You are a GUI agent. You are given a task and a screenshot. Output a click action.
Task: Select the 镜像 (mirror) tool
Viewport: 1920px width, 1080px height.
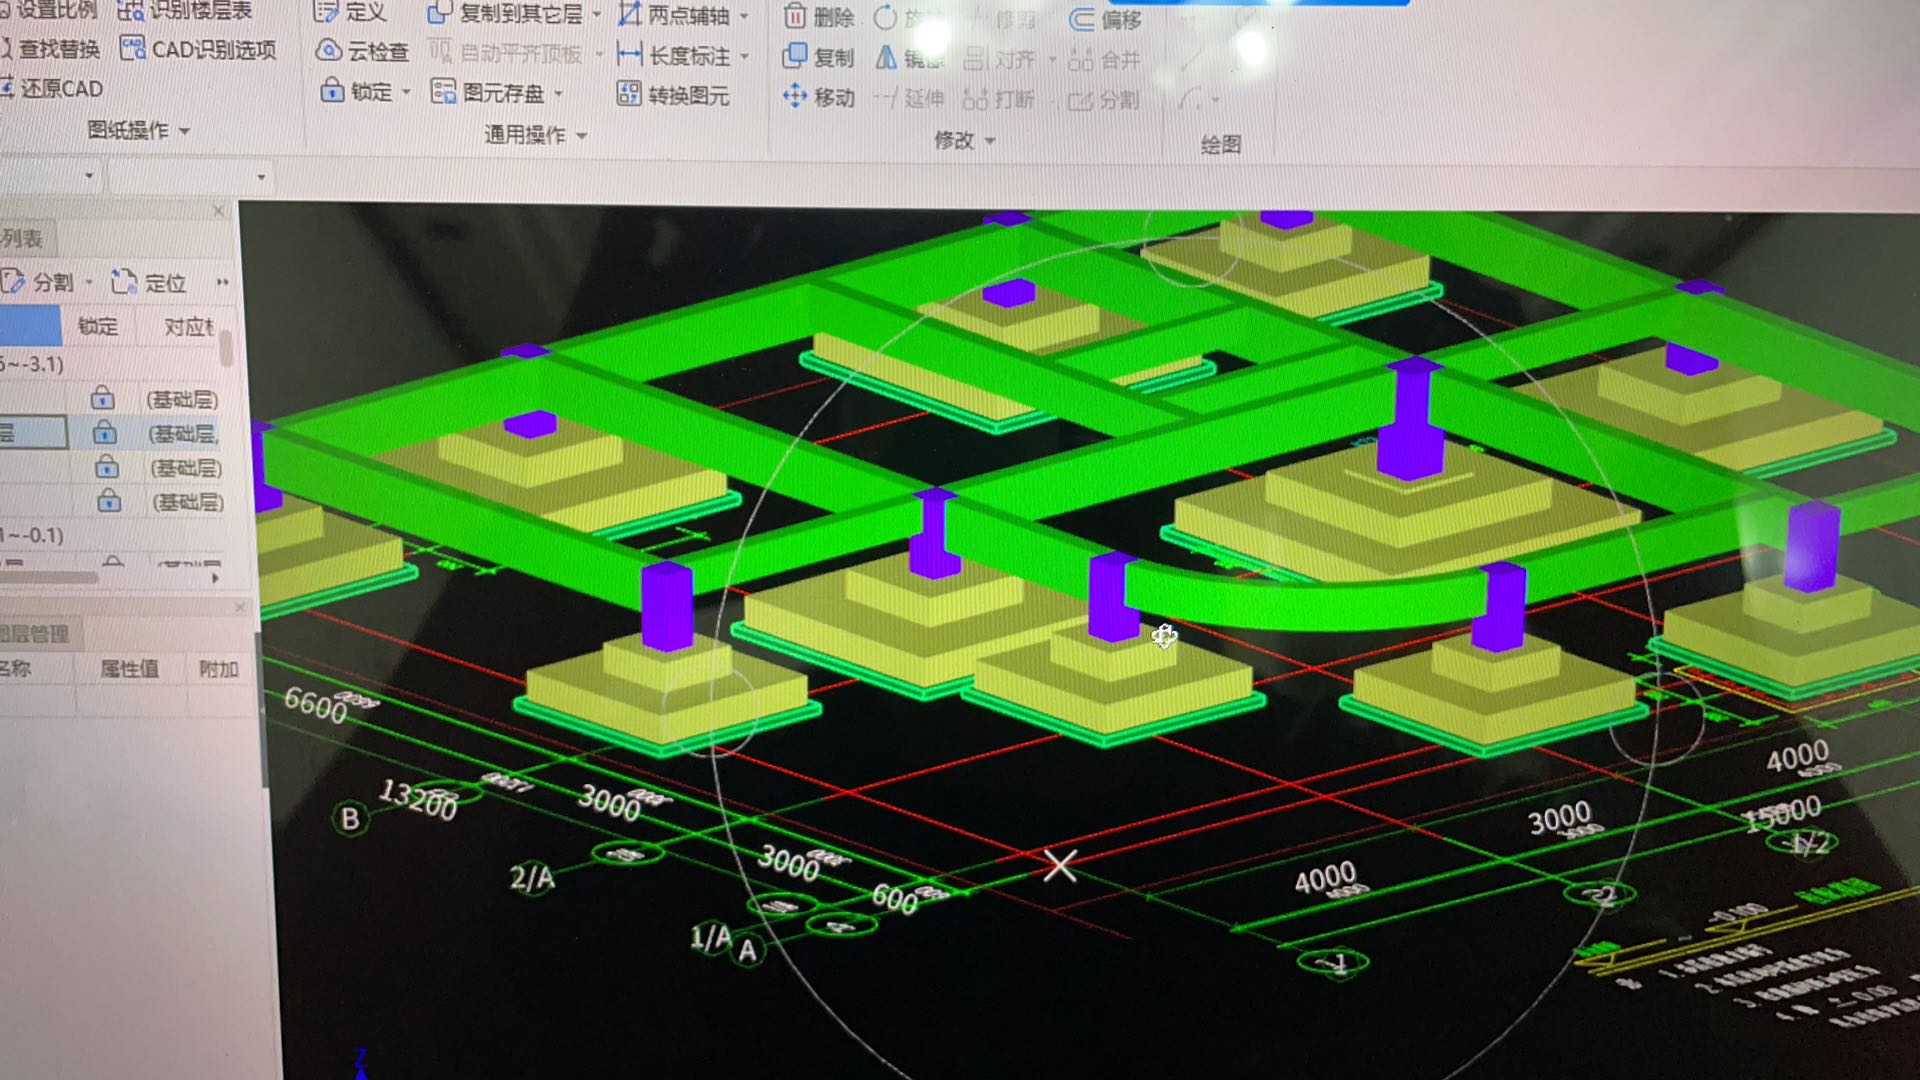908,58
